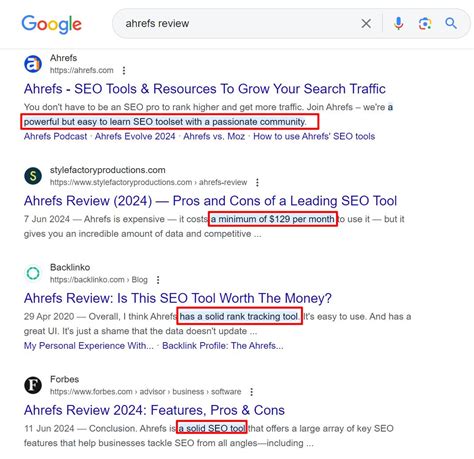Open the three-dot menu next to https://ahrefs.com
This screenshot has height=459, width=474.
(124, 70)
